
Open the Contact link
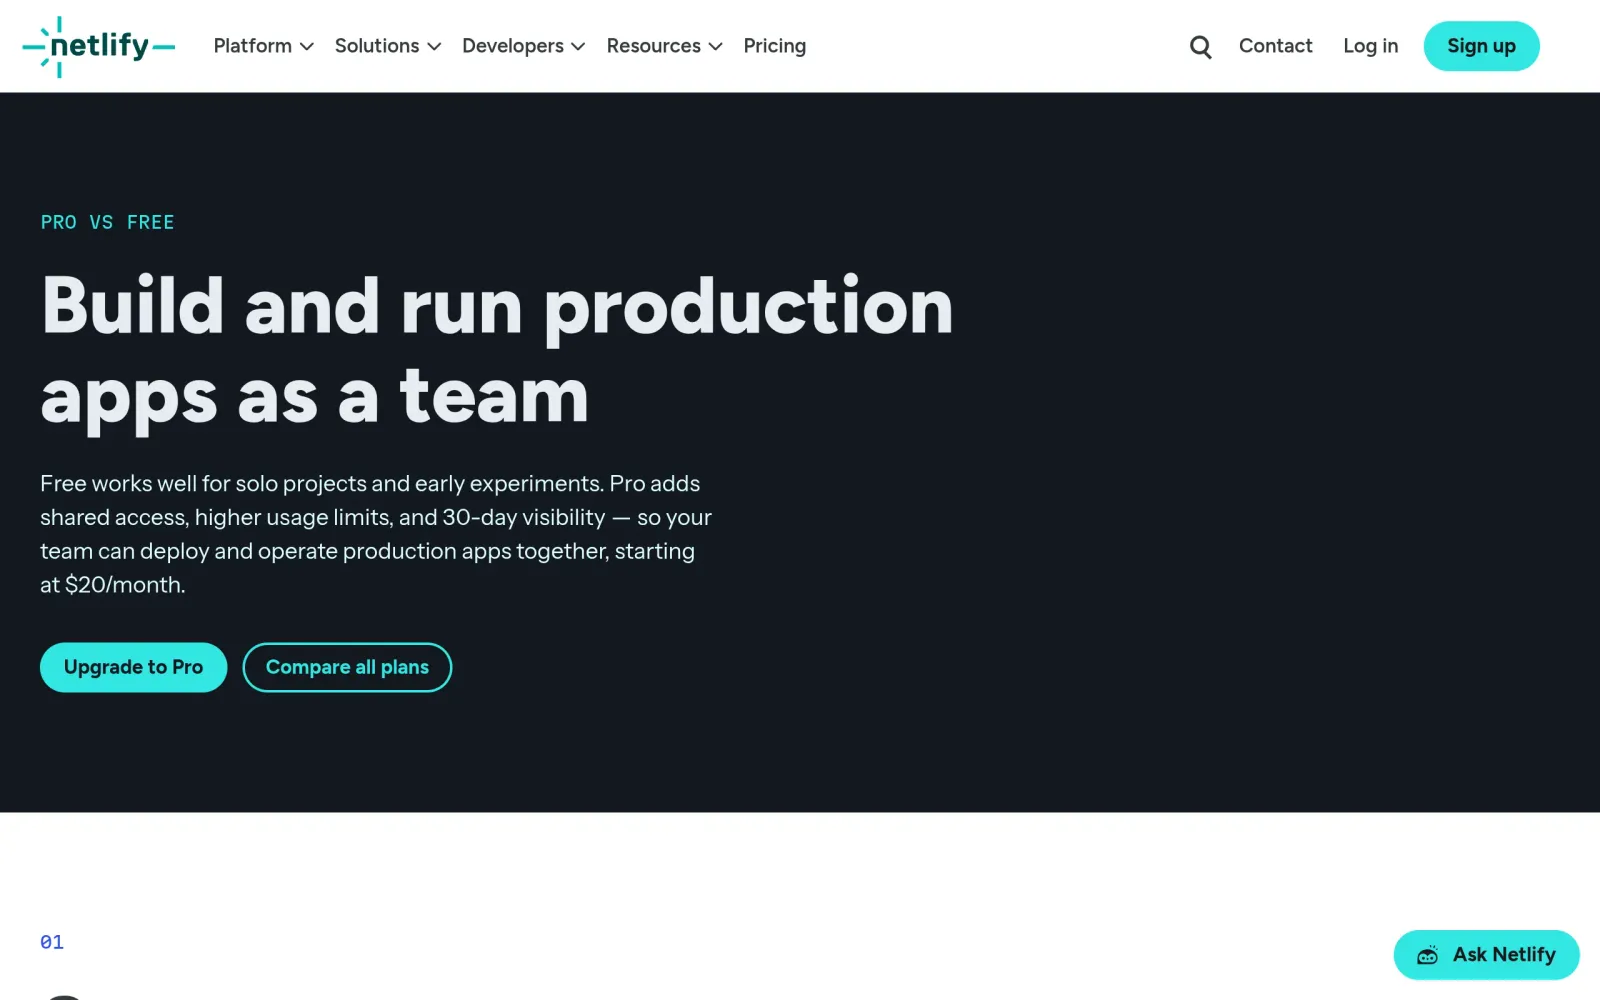pos(1275,46)
